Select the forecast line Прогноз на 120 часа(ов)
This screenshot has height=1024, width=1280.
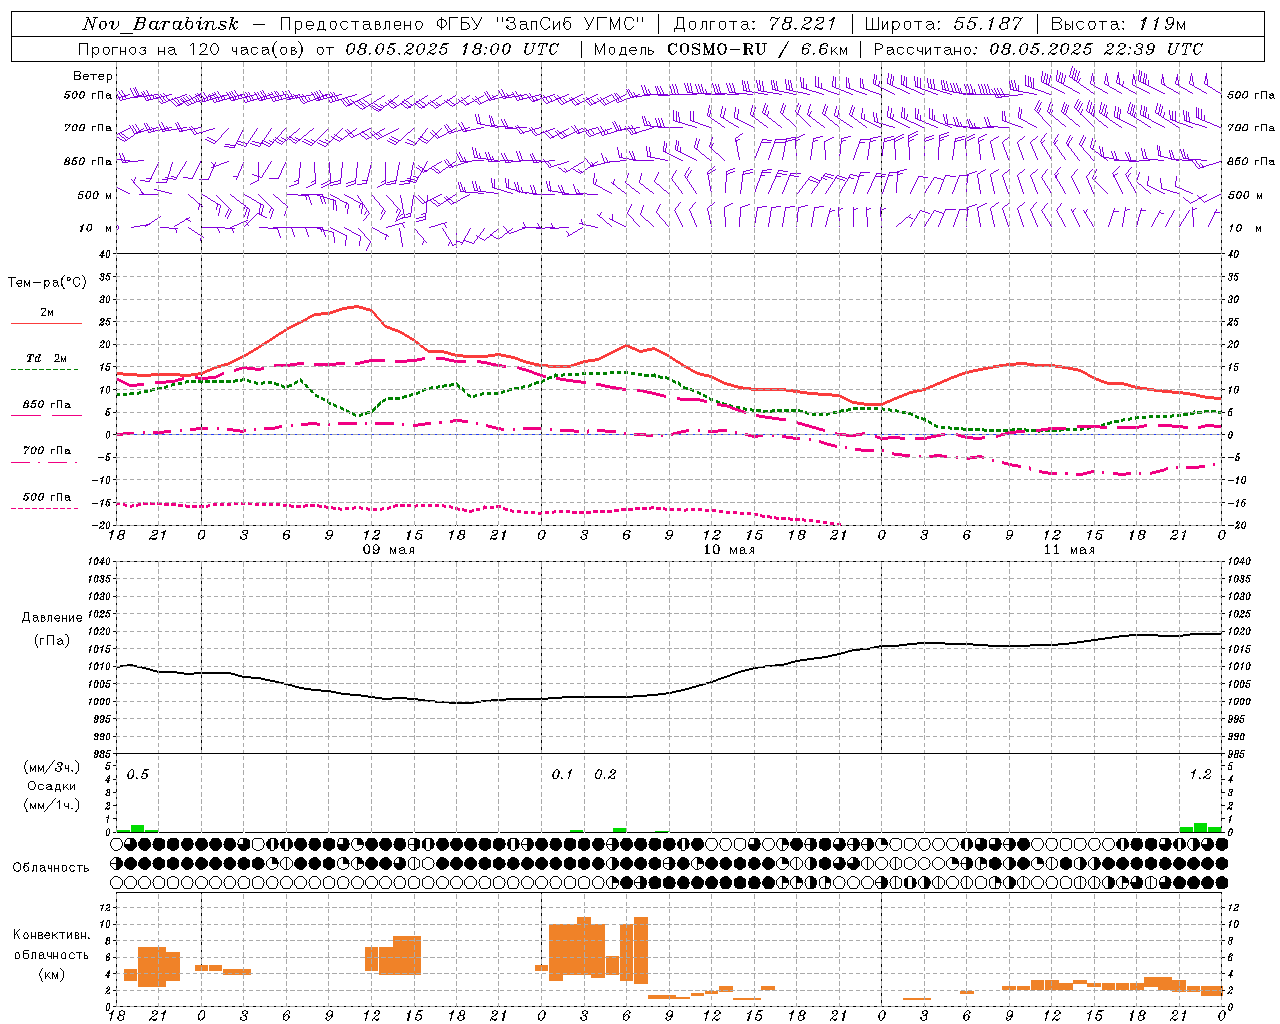click(x=192, y=49)
